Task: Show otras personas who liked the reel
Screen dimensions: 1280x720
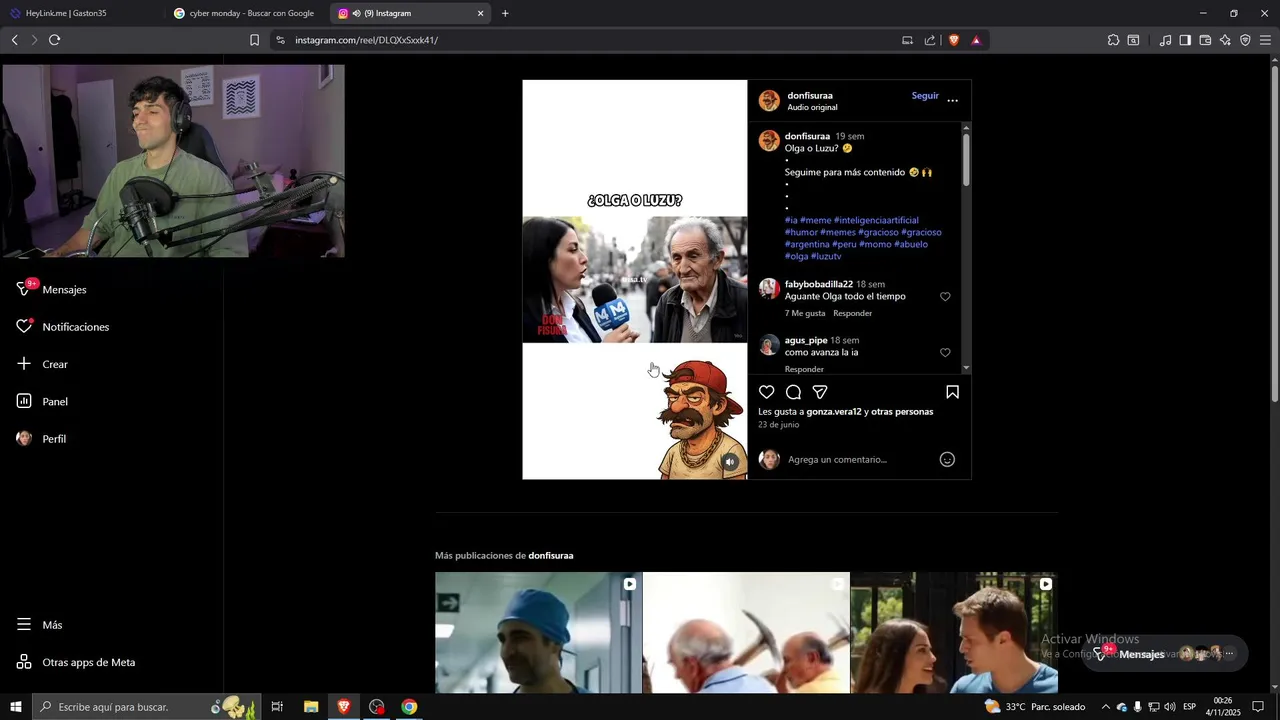Action: click(x=902, y=412)
